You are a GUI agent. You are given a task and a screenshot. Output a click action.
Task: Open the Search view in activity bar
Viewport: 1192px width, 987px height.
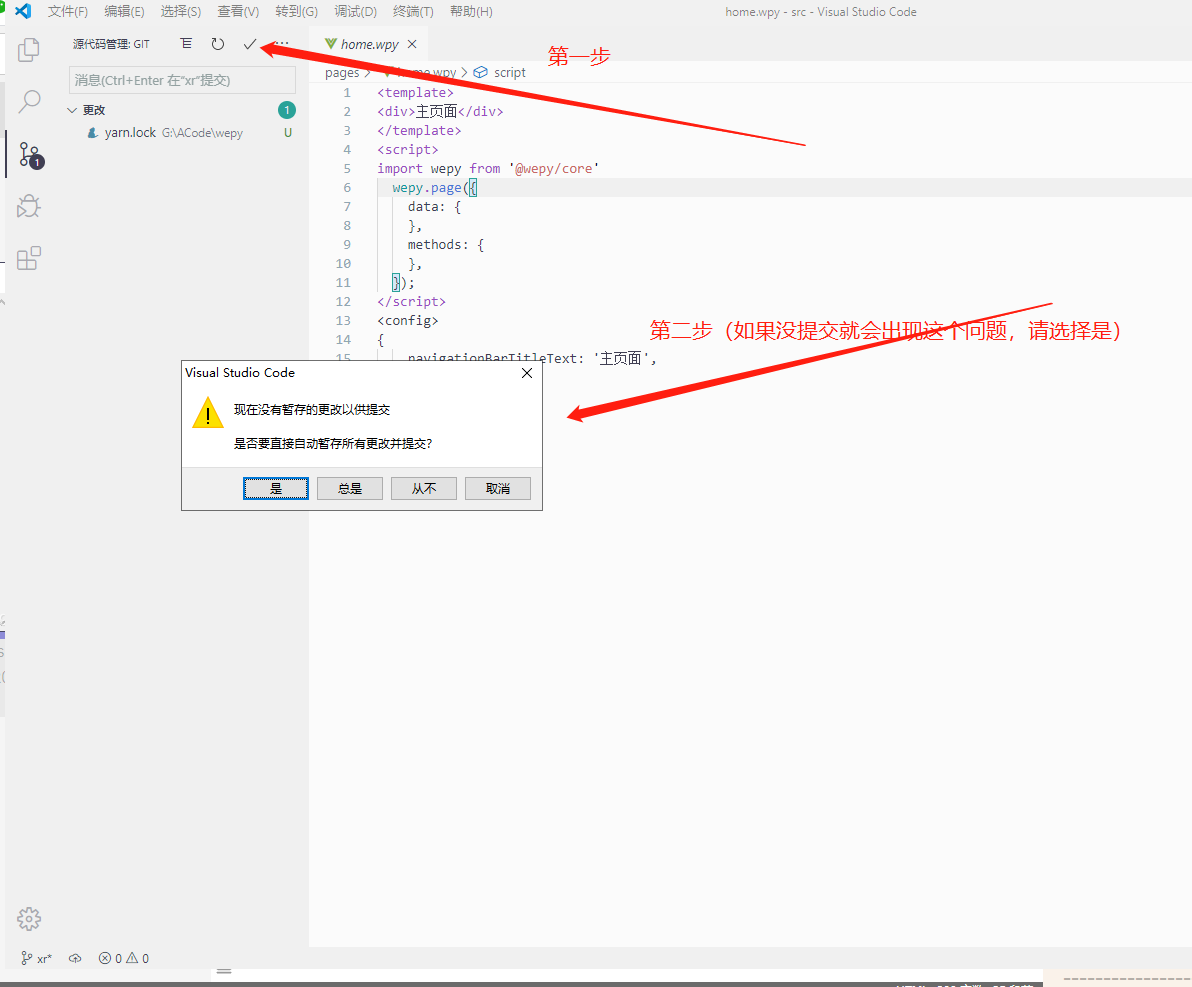tap(29, 101)
